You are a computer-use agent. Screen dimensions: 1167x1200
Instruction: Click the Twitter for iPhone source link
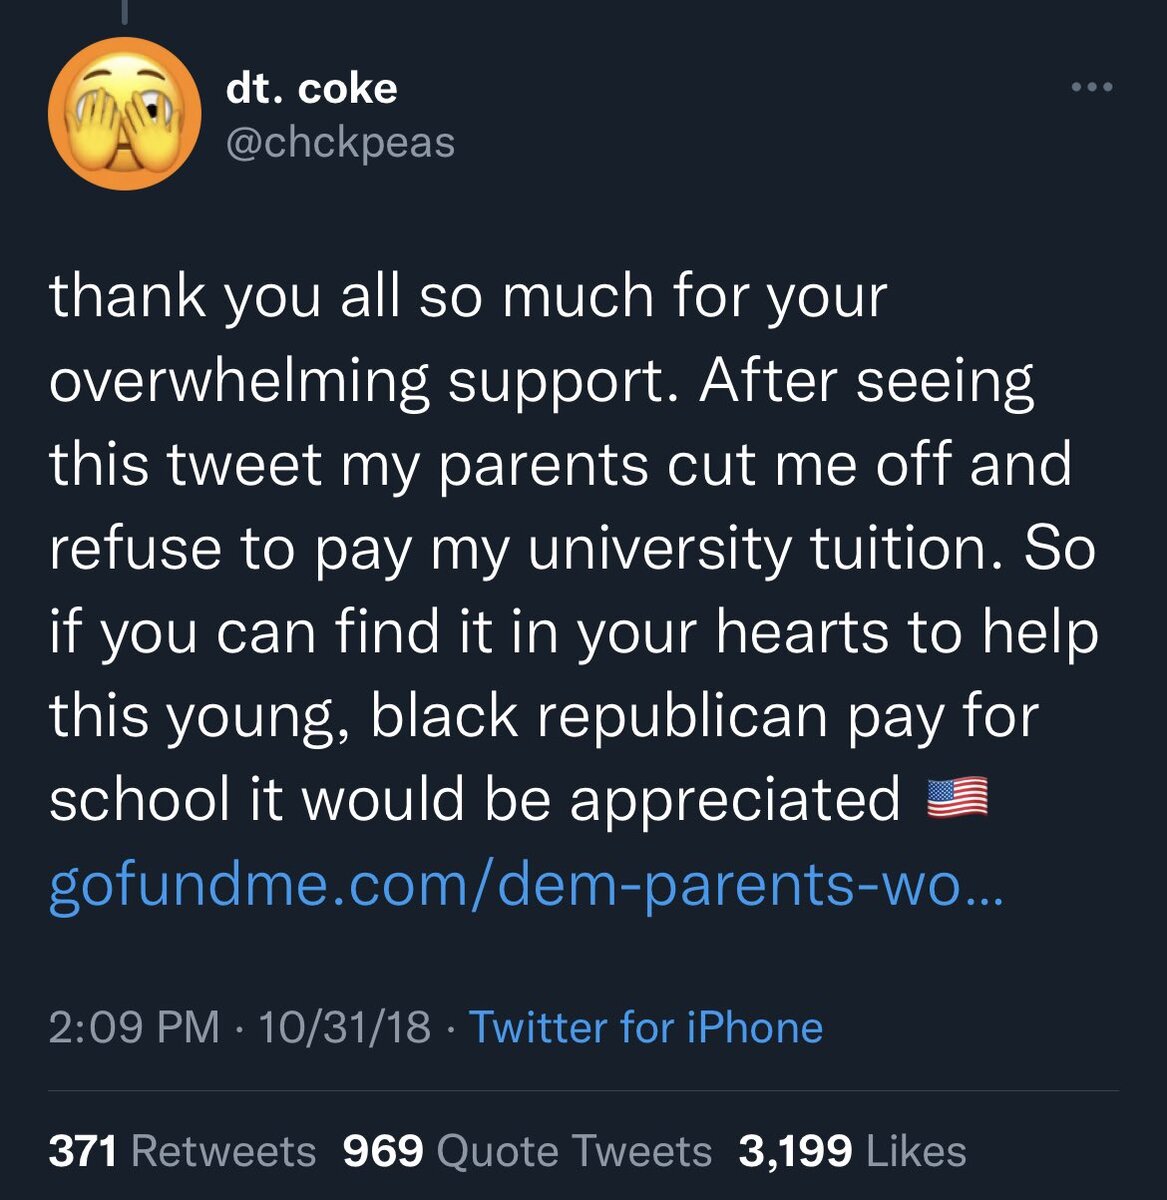(646, 1027)
